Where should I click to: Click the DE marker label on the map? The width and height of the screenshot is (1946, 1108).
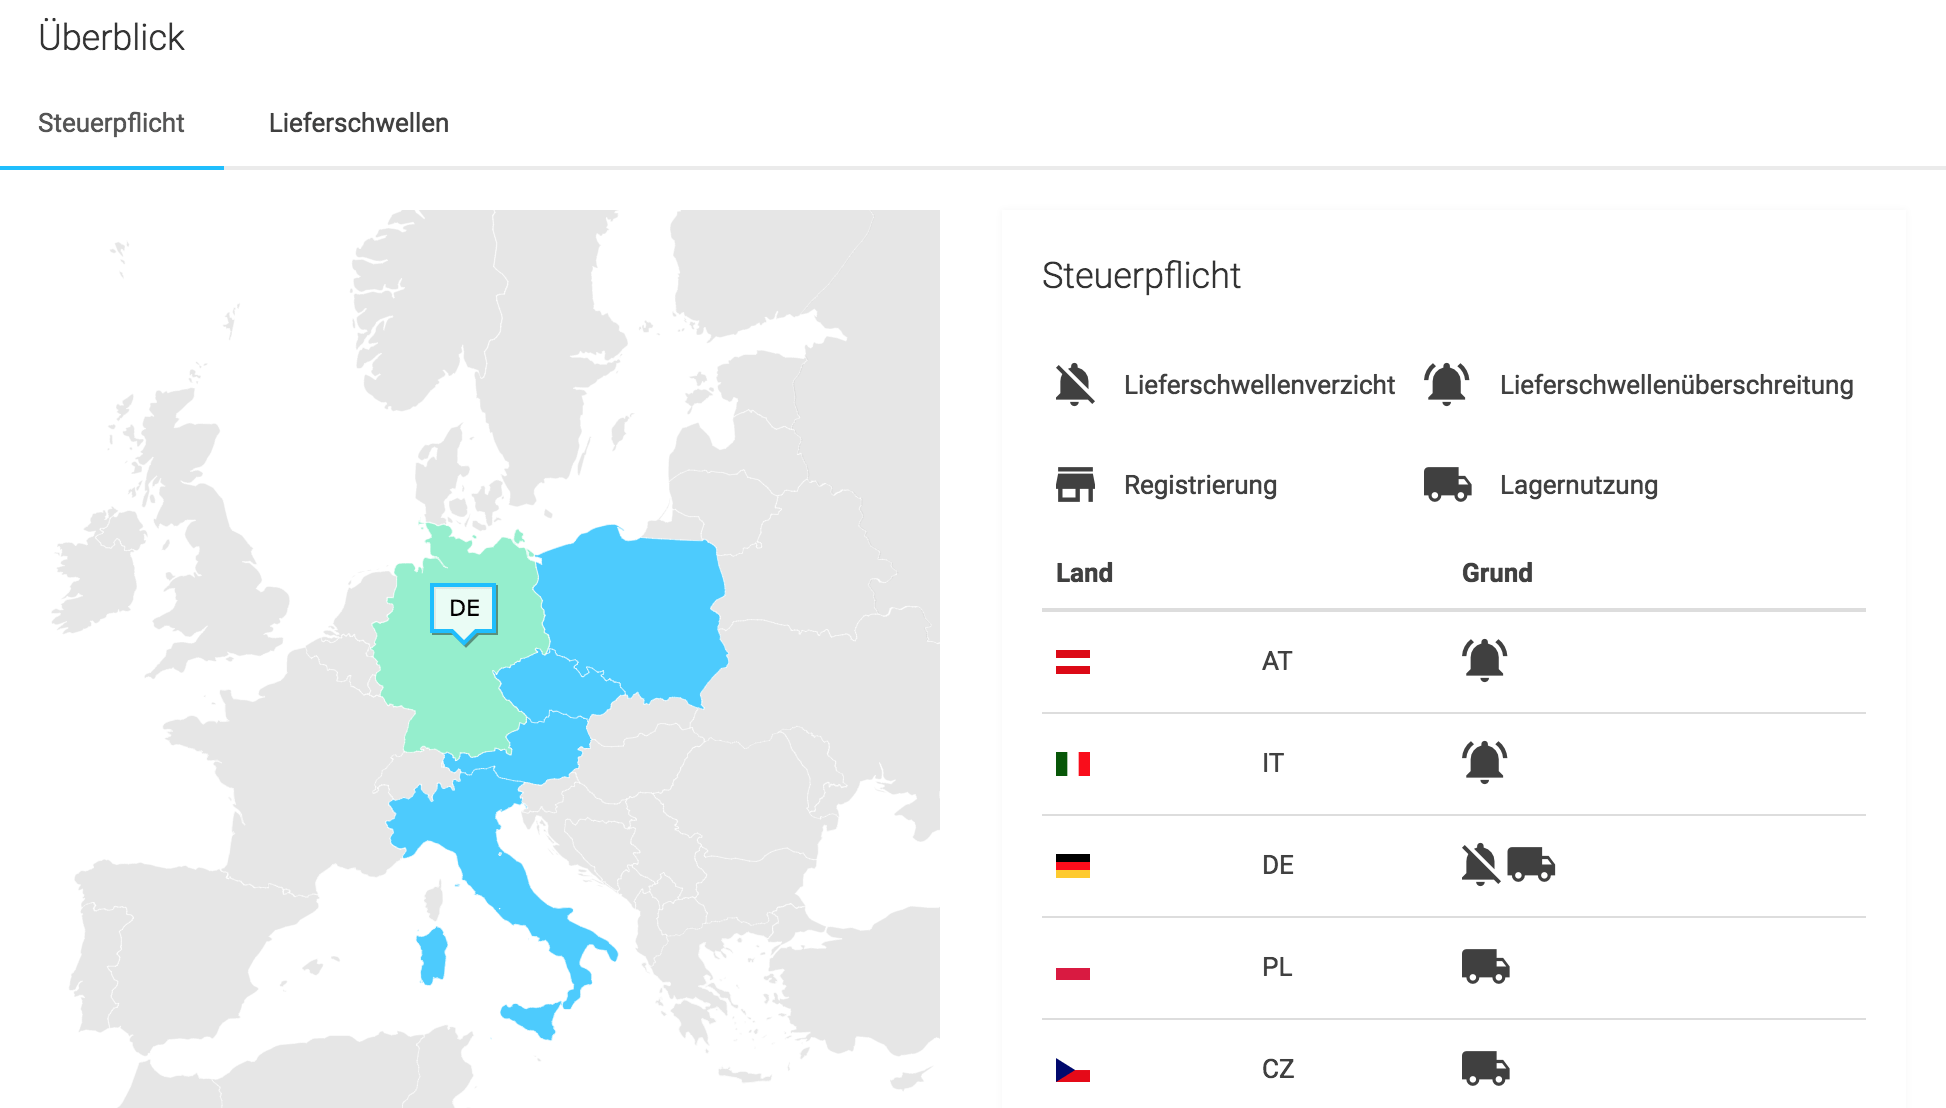tap(464, 608)
